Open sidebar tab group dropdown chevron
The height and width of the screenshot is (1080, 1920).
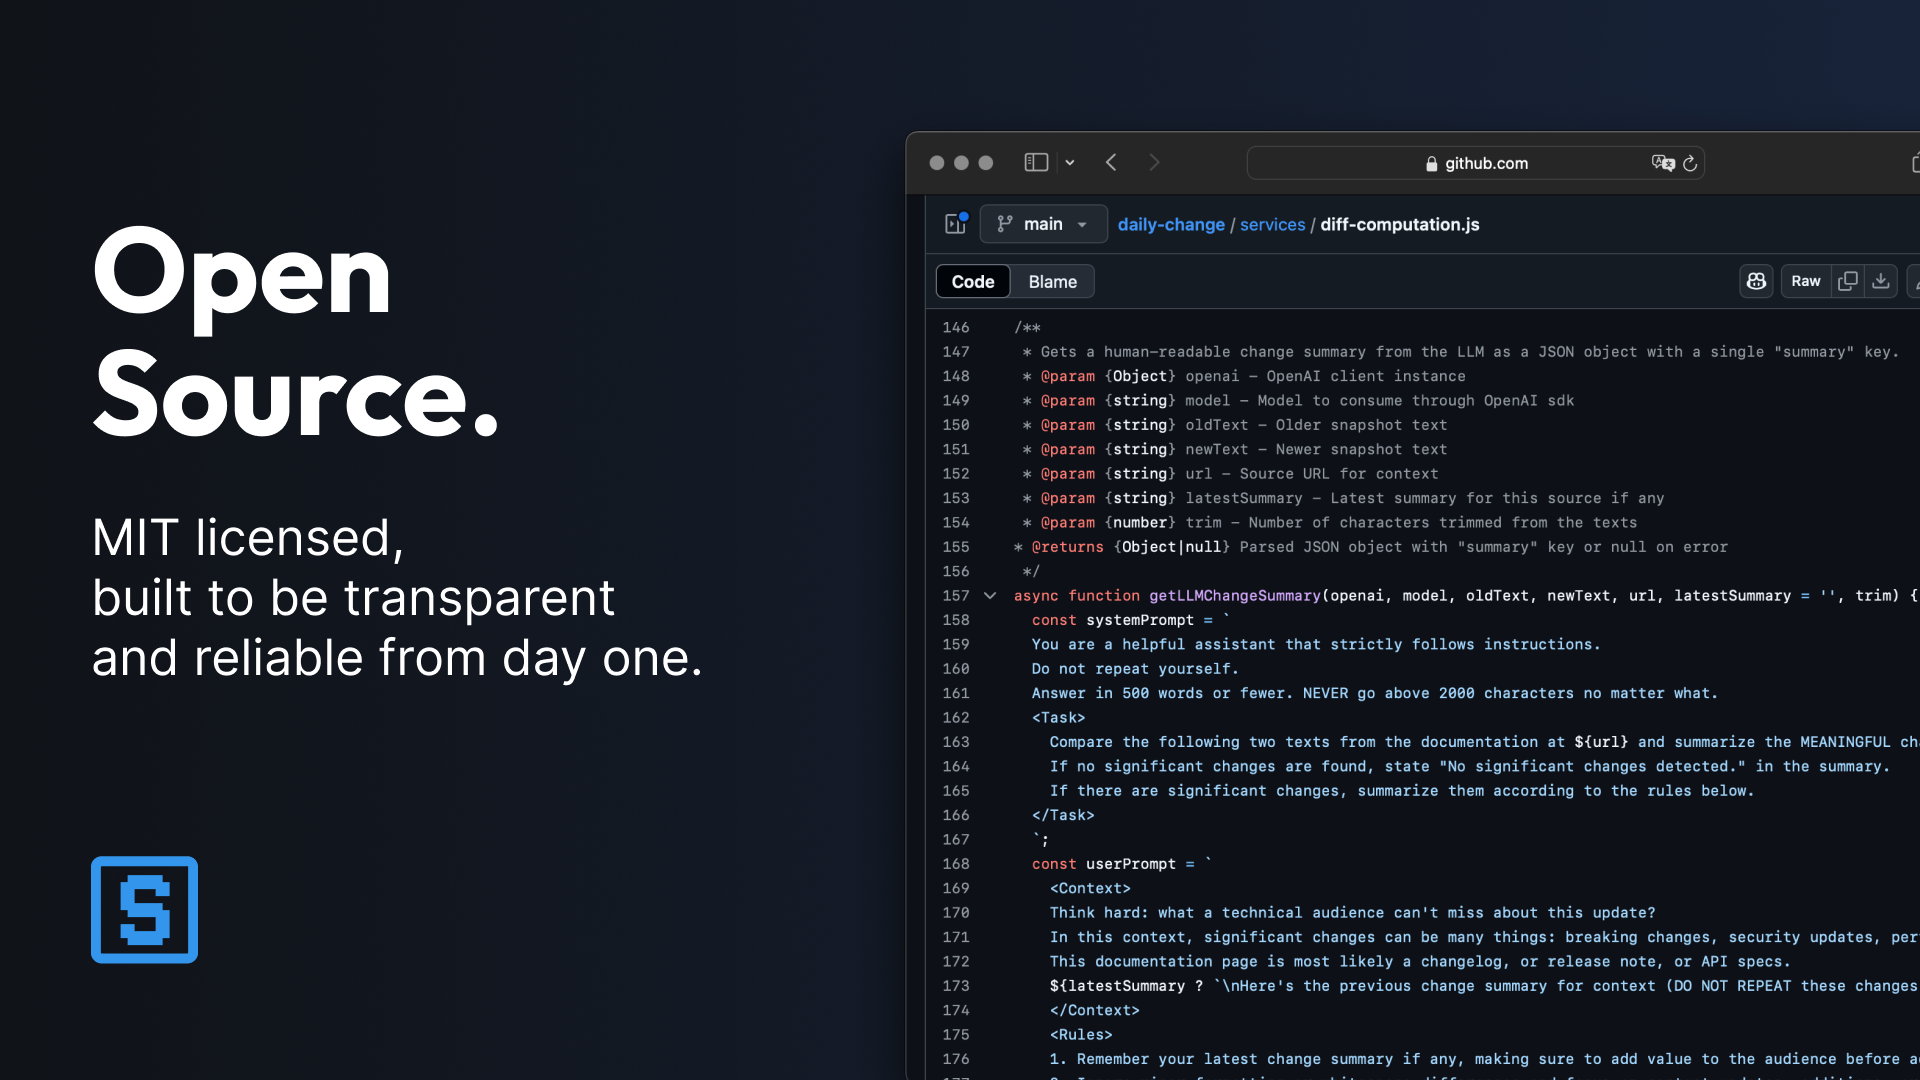point(1070,162)
